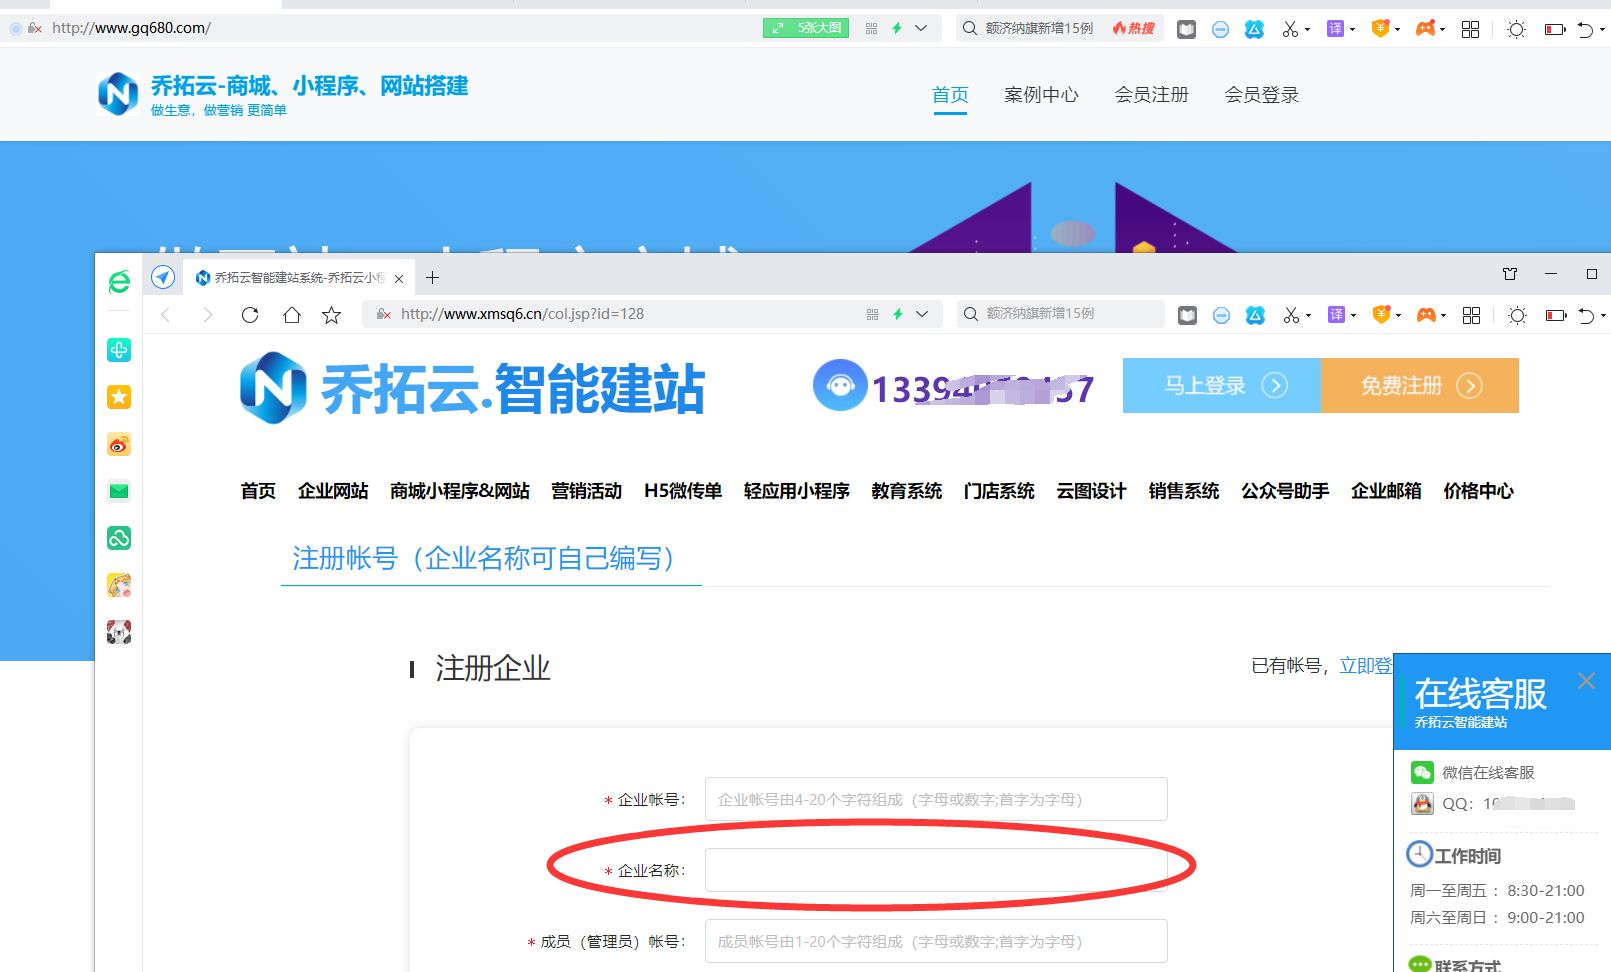Open 价格中心 menu item

[1478, 491]
